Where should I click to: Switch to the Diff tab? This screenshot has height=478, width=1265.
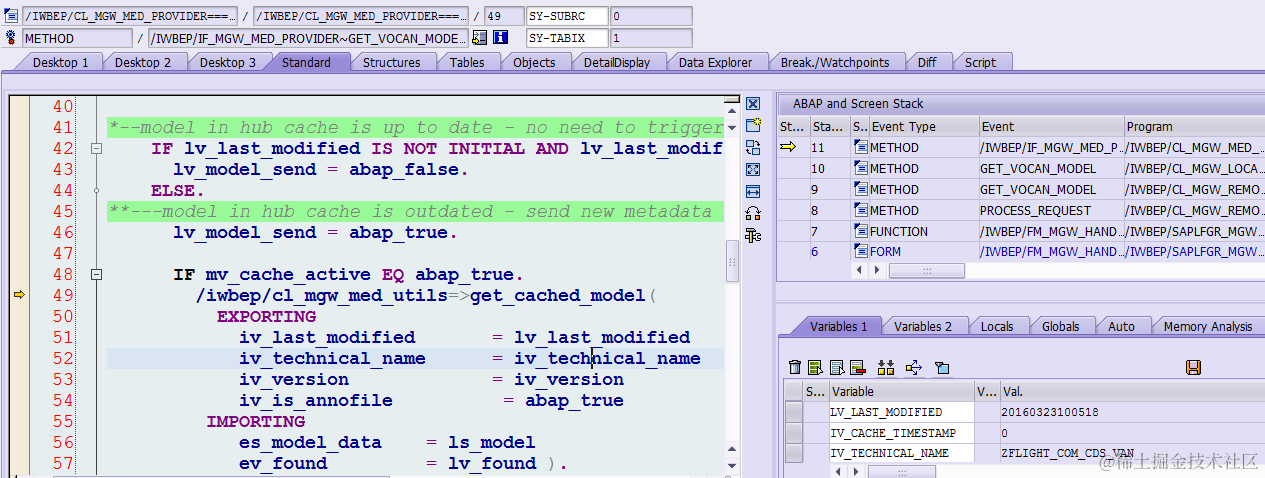click(x=927, y=62)
